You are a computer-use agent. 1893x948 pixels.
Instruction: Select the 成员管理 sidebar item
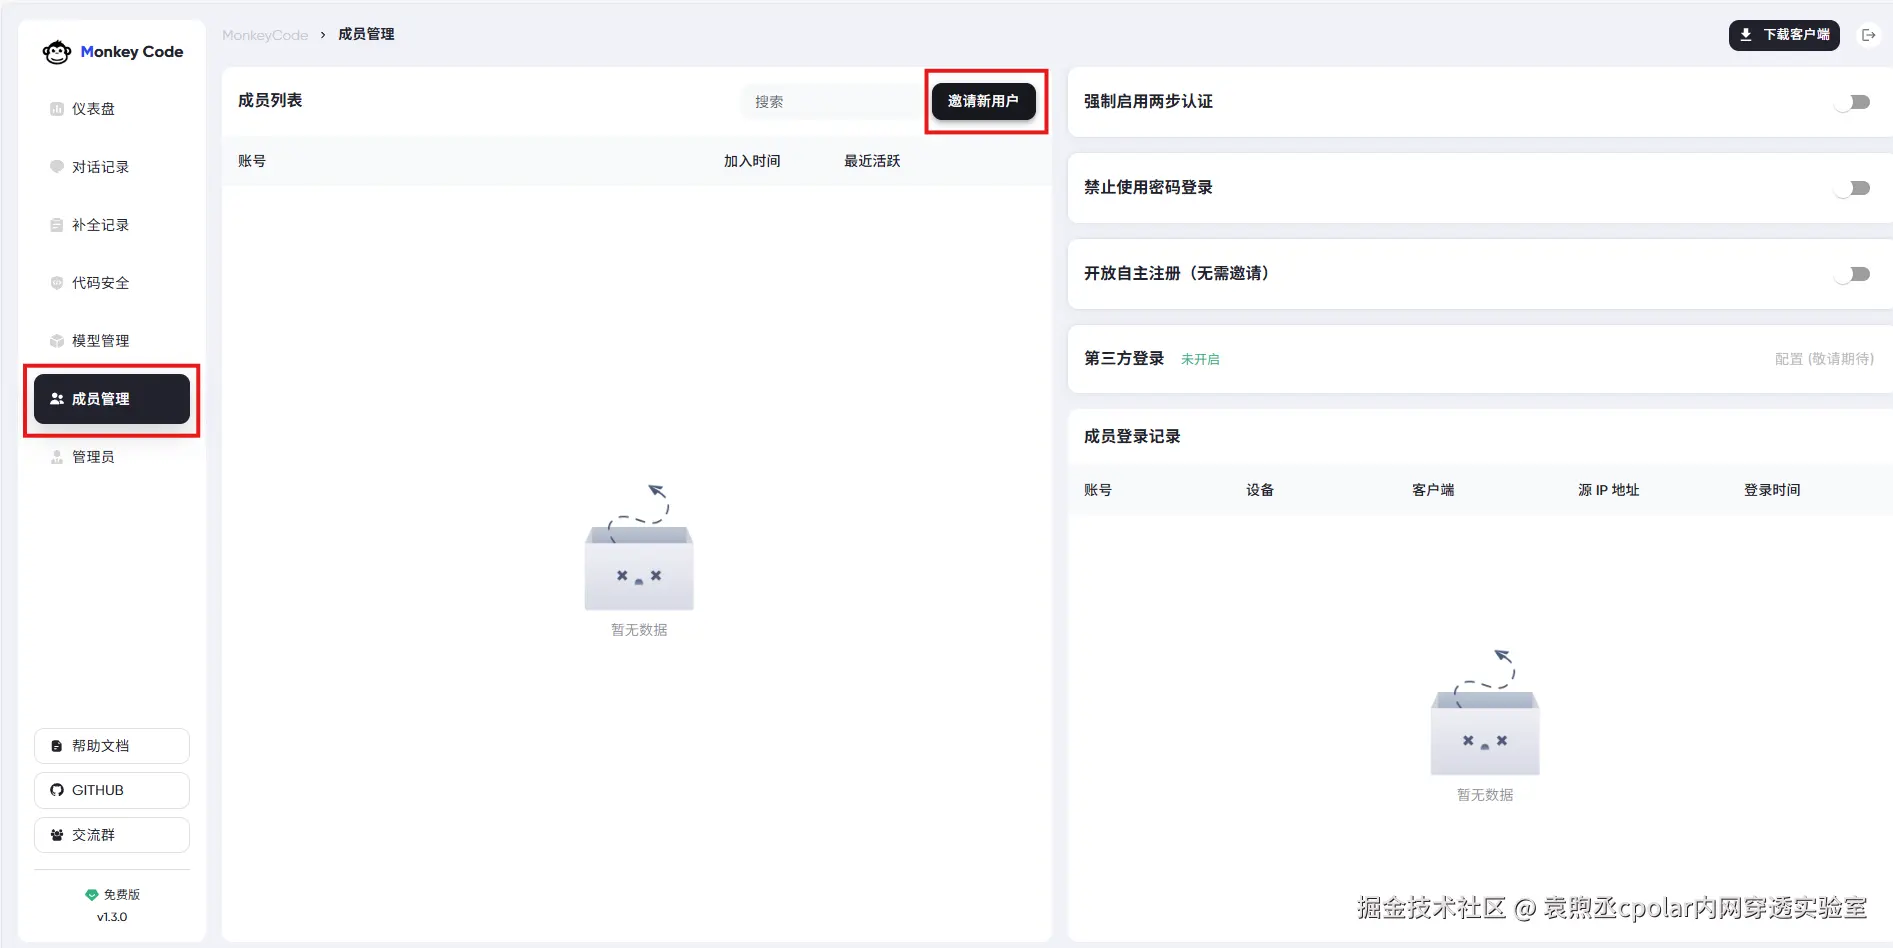point(112,399)
